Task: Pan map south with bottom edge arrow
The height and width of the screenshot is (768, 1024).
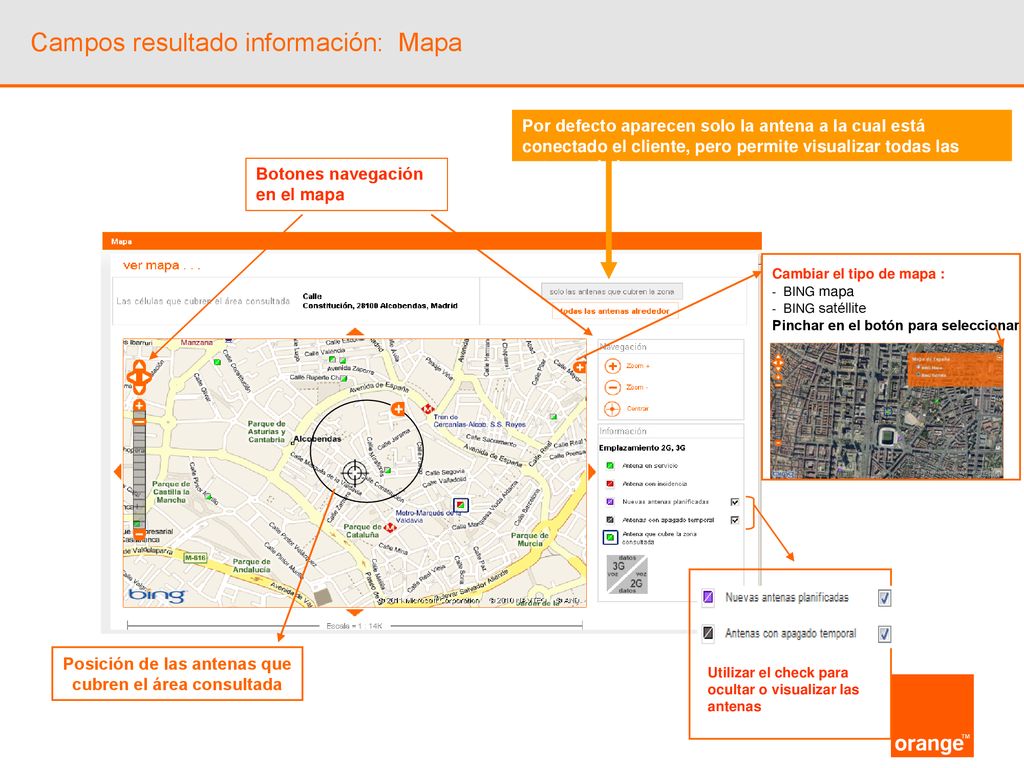Action: 355,613
